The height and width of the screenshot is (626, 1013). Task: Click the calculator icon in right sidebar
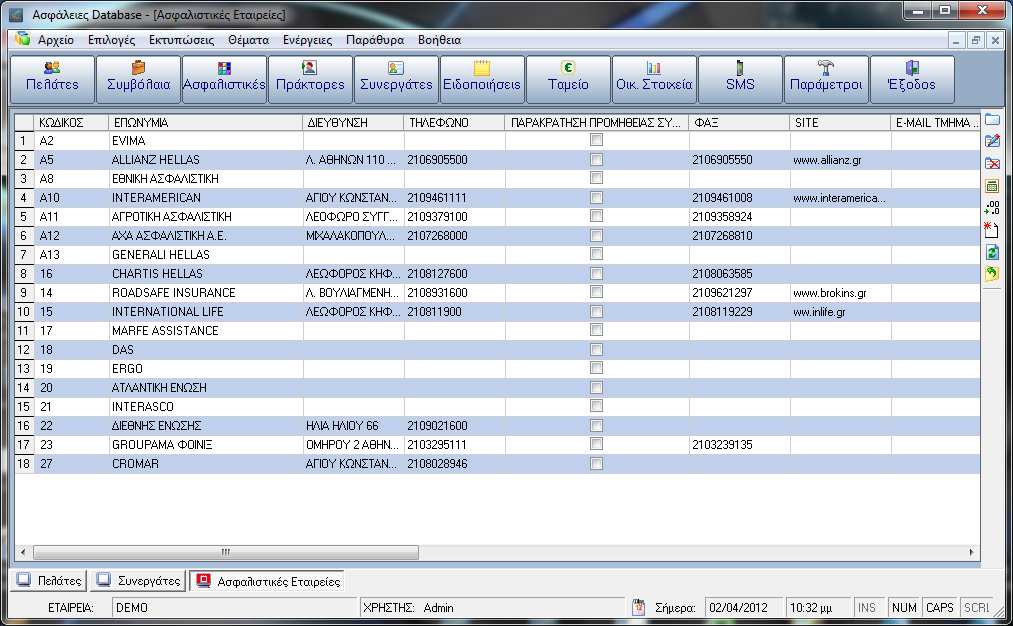point(992,185)
